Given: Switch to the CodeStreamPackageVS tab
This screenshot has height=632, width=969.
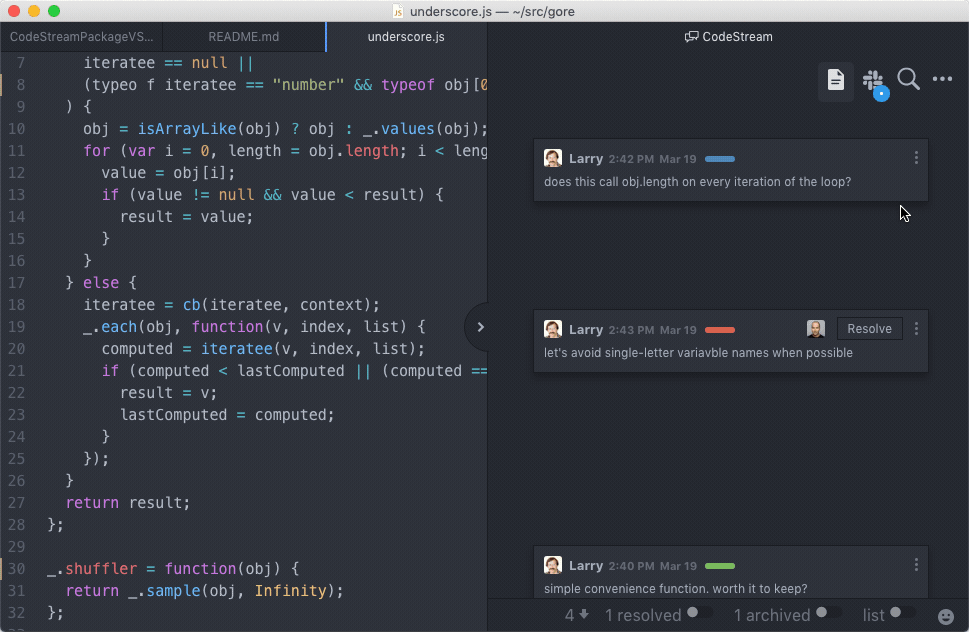Looking at the screenshot, I should click(81, 36).
